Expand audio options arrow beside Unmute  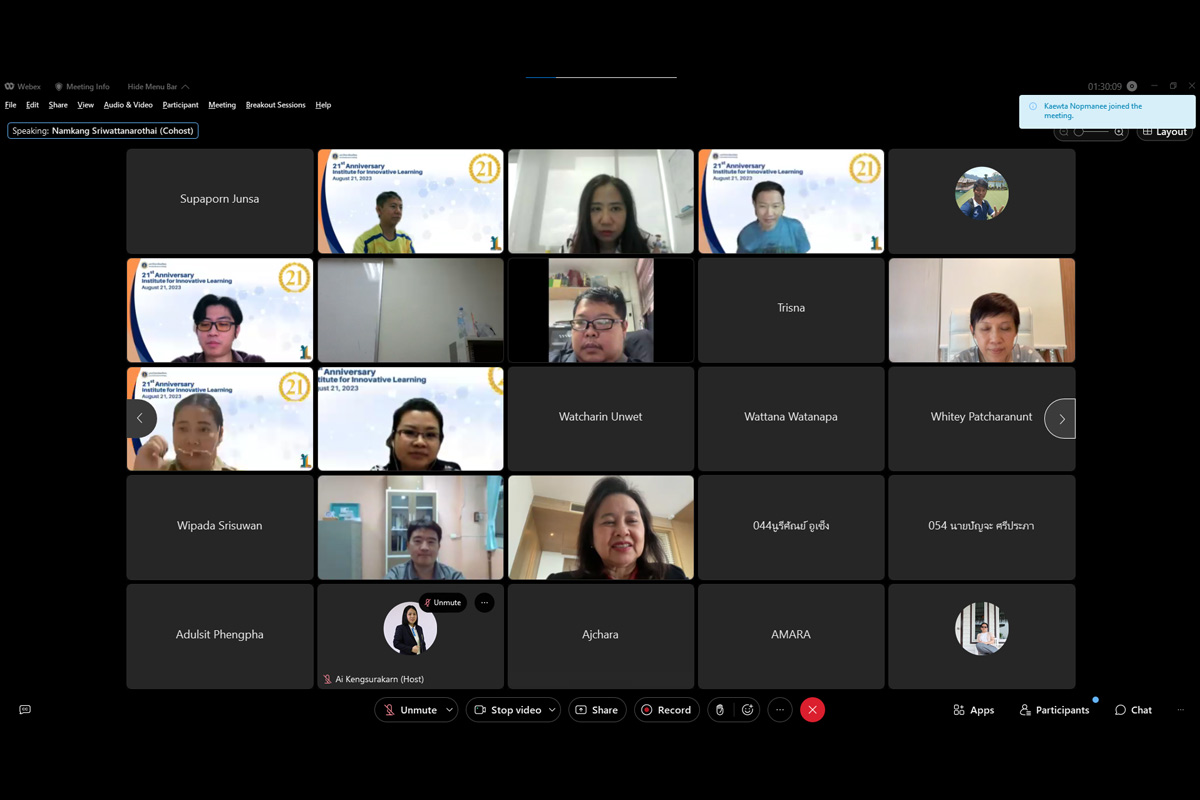[450, 710]
